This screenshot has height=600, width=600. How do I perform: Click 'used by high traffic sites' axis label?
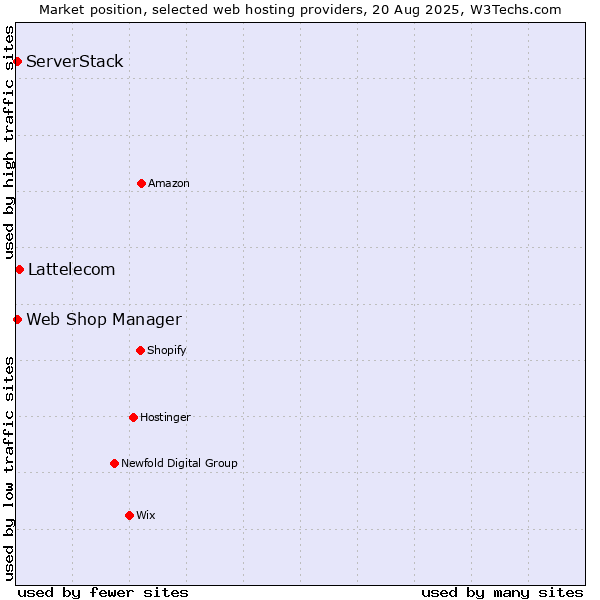pos(8,142)
